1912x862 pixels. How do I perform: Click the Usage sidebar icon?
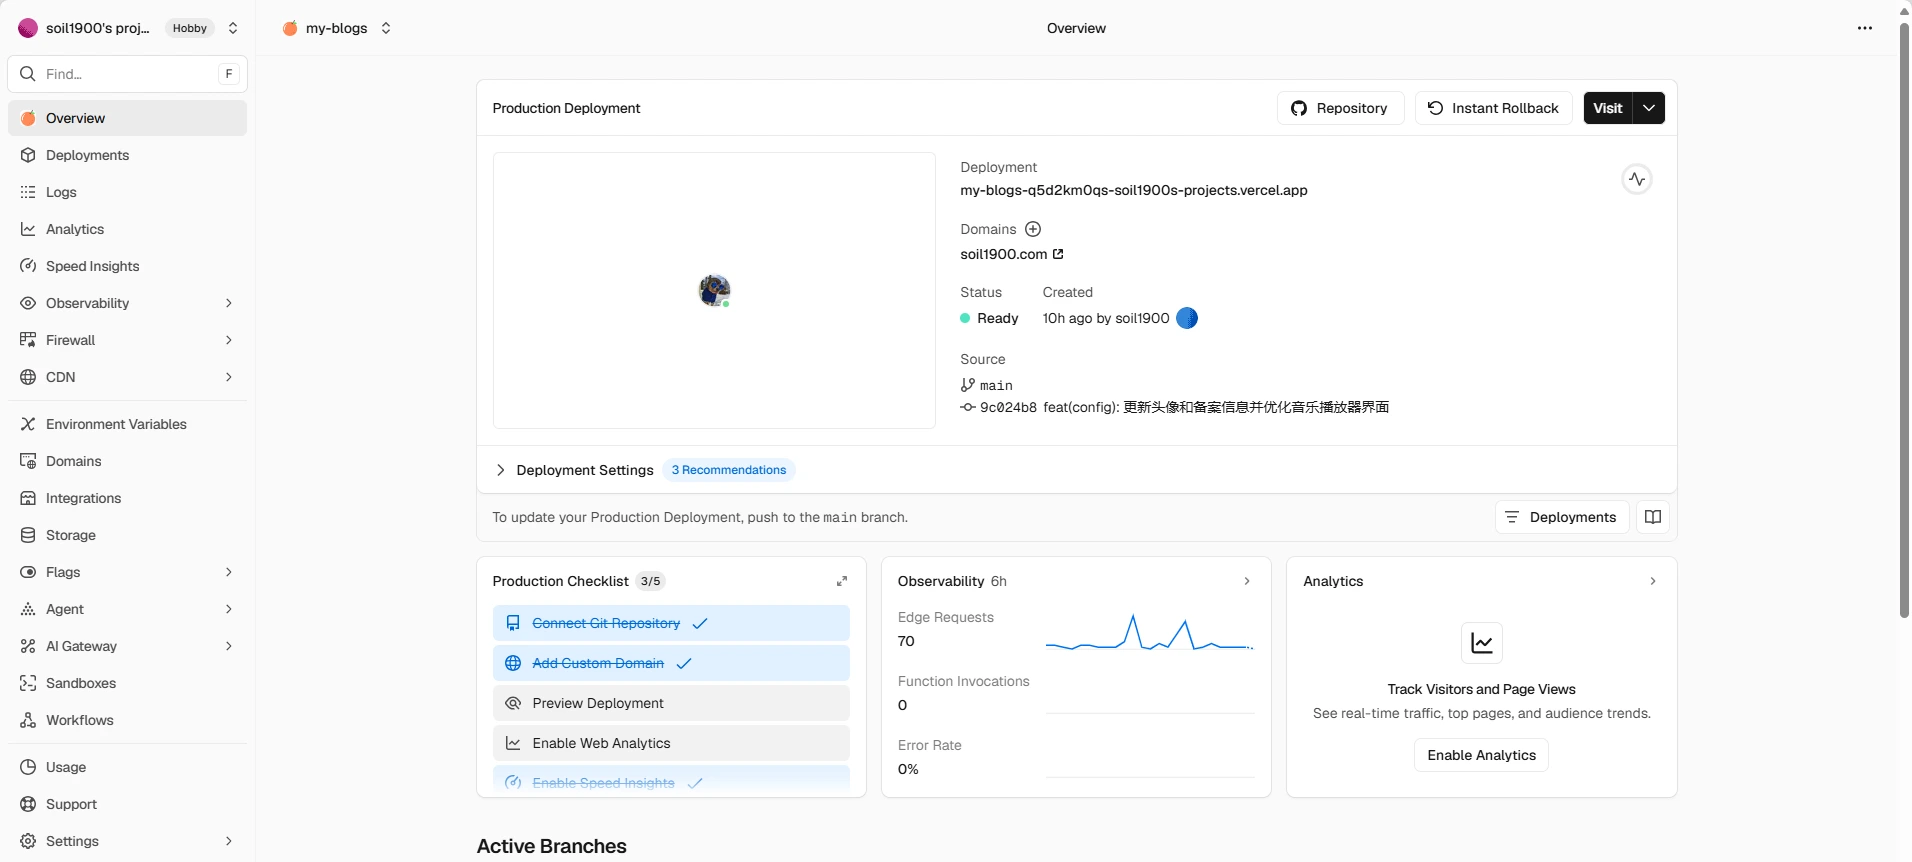(x=28, y=767)
